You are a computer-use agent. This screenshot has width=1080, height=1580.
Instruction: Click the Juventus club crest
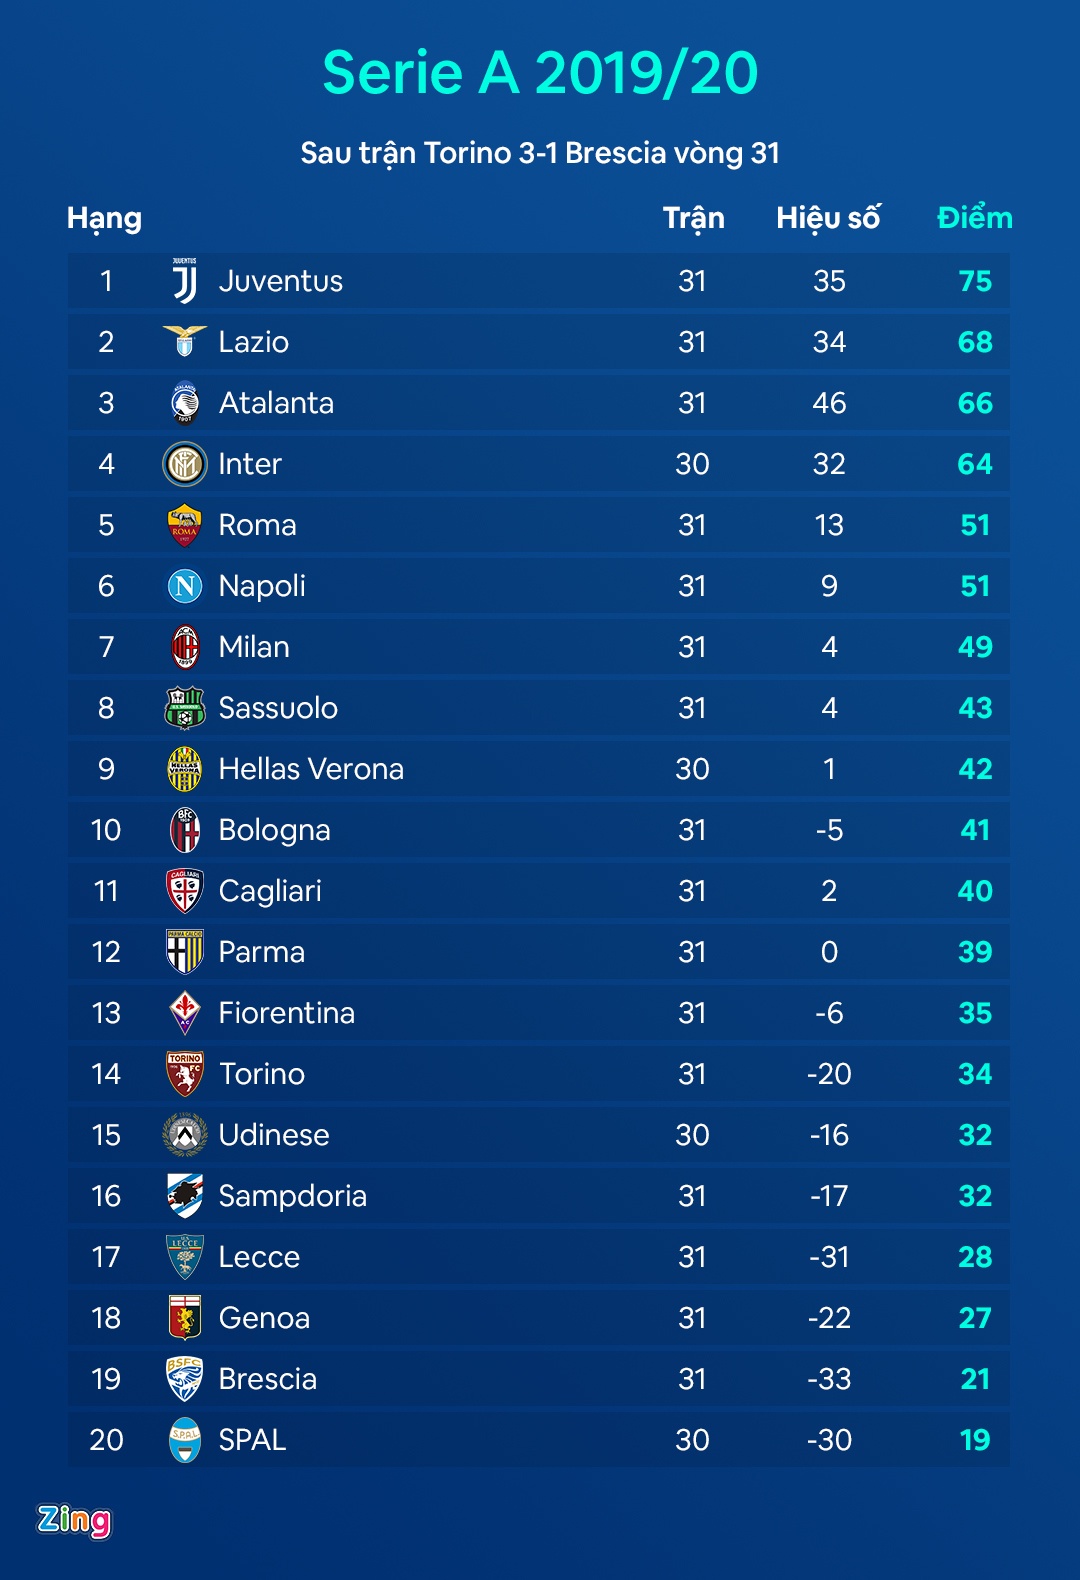coord(185,281)
